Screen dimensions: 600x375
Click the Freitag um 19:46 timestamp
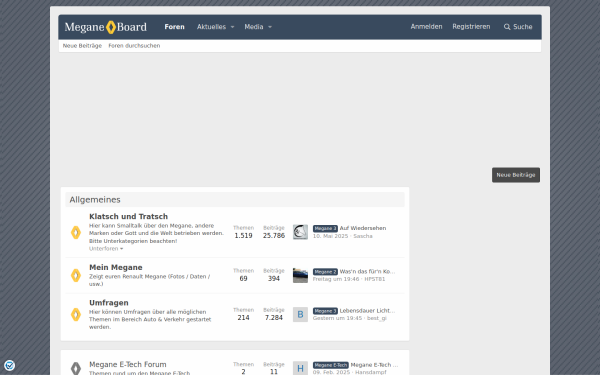coord(336,279)
